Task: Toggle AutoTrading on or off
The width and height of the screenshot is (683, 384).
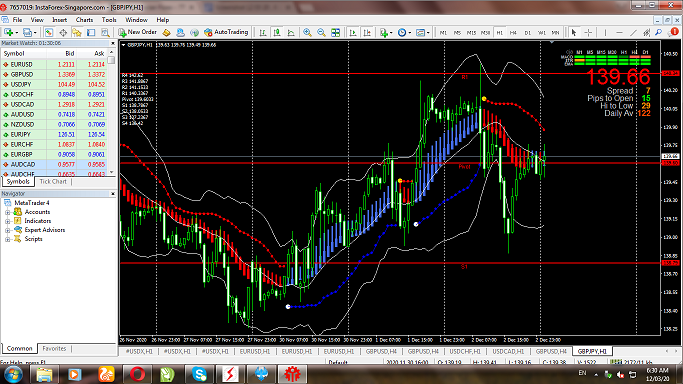Action: pyautogui.click(x=226, y=32)
